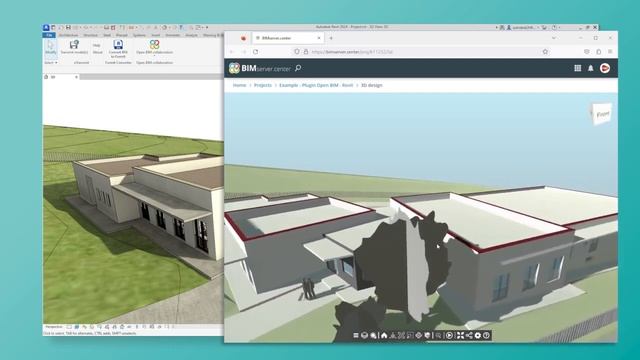This screenshot has width=640, height=360.
Task: Reload the page with the browser refresh button
Action: tap(256, 52)
